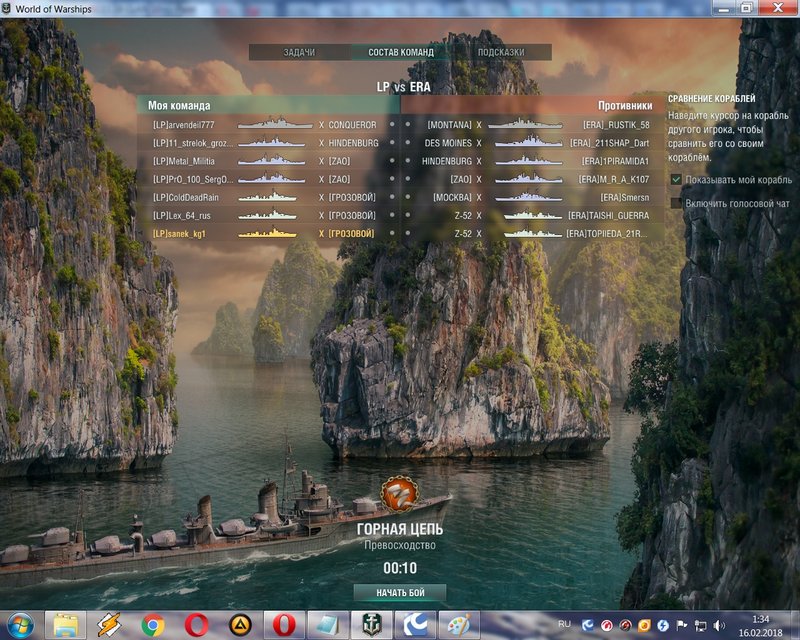This screenshot has width=800, height=640.
Task: Click the НАЧАТЬ БОЙ button
Action: (400, 593)
